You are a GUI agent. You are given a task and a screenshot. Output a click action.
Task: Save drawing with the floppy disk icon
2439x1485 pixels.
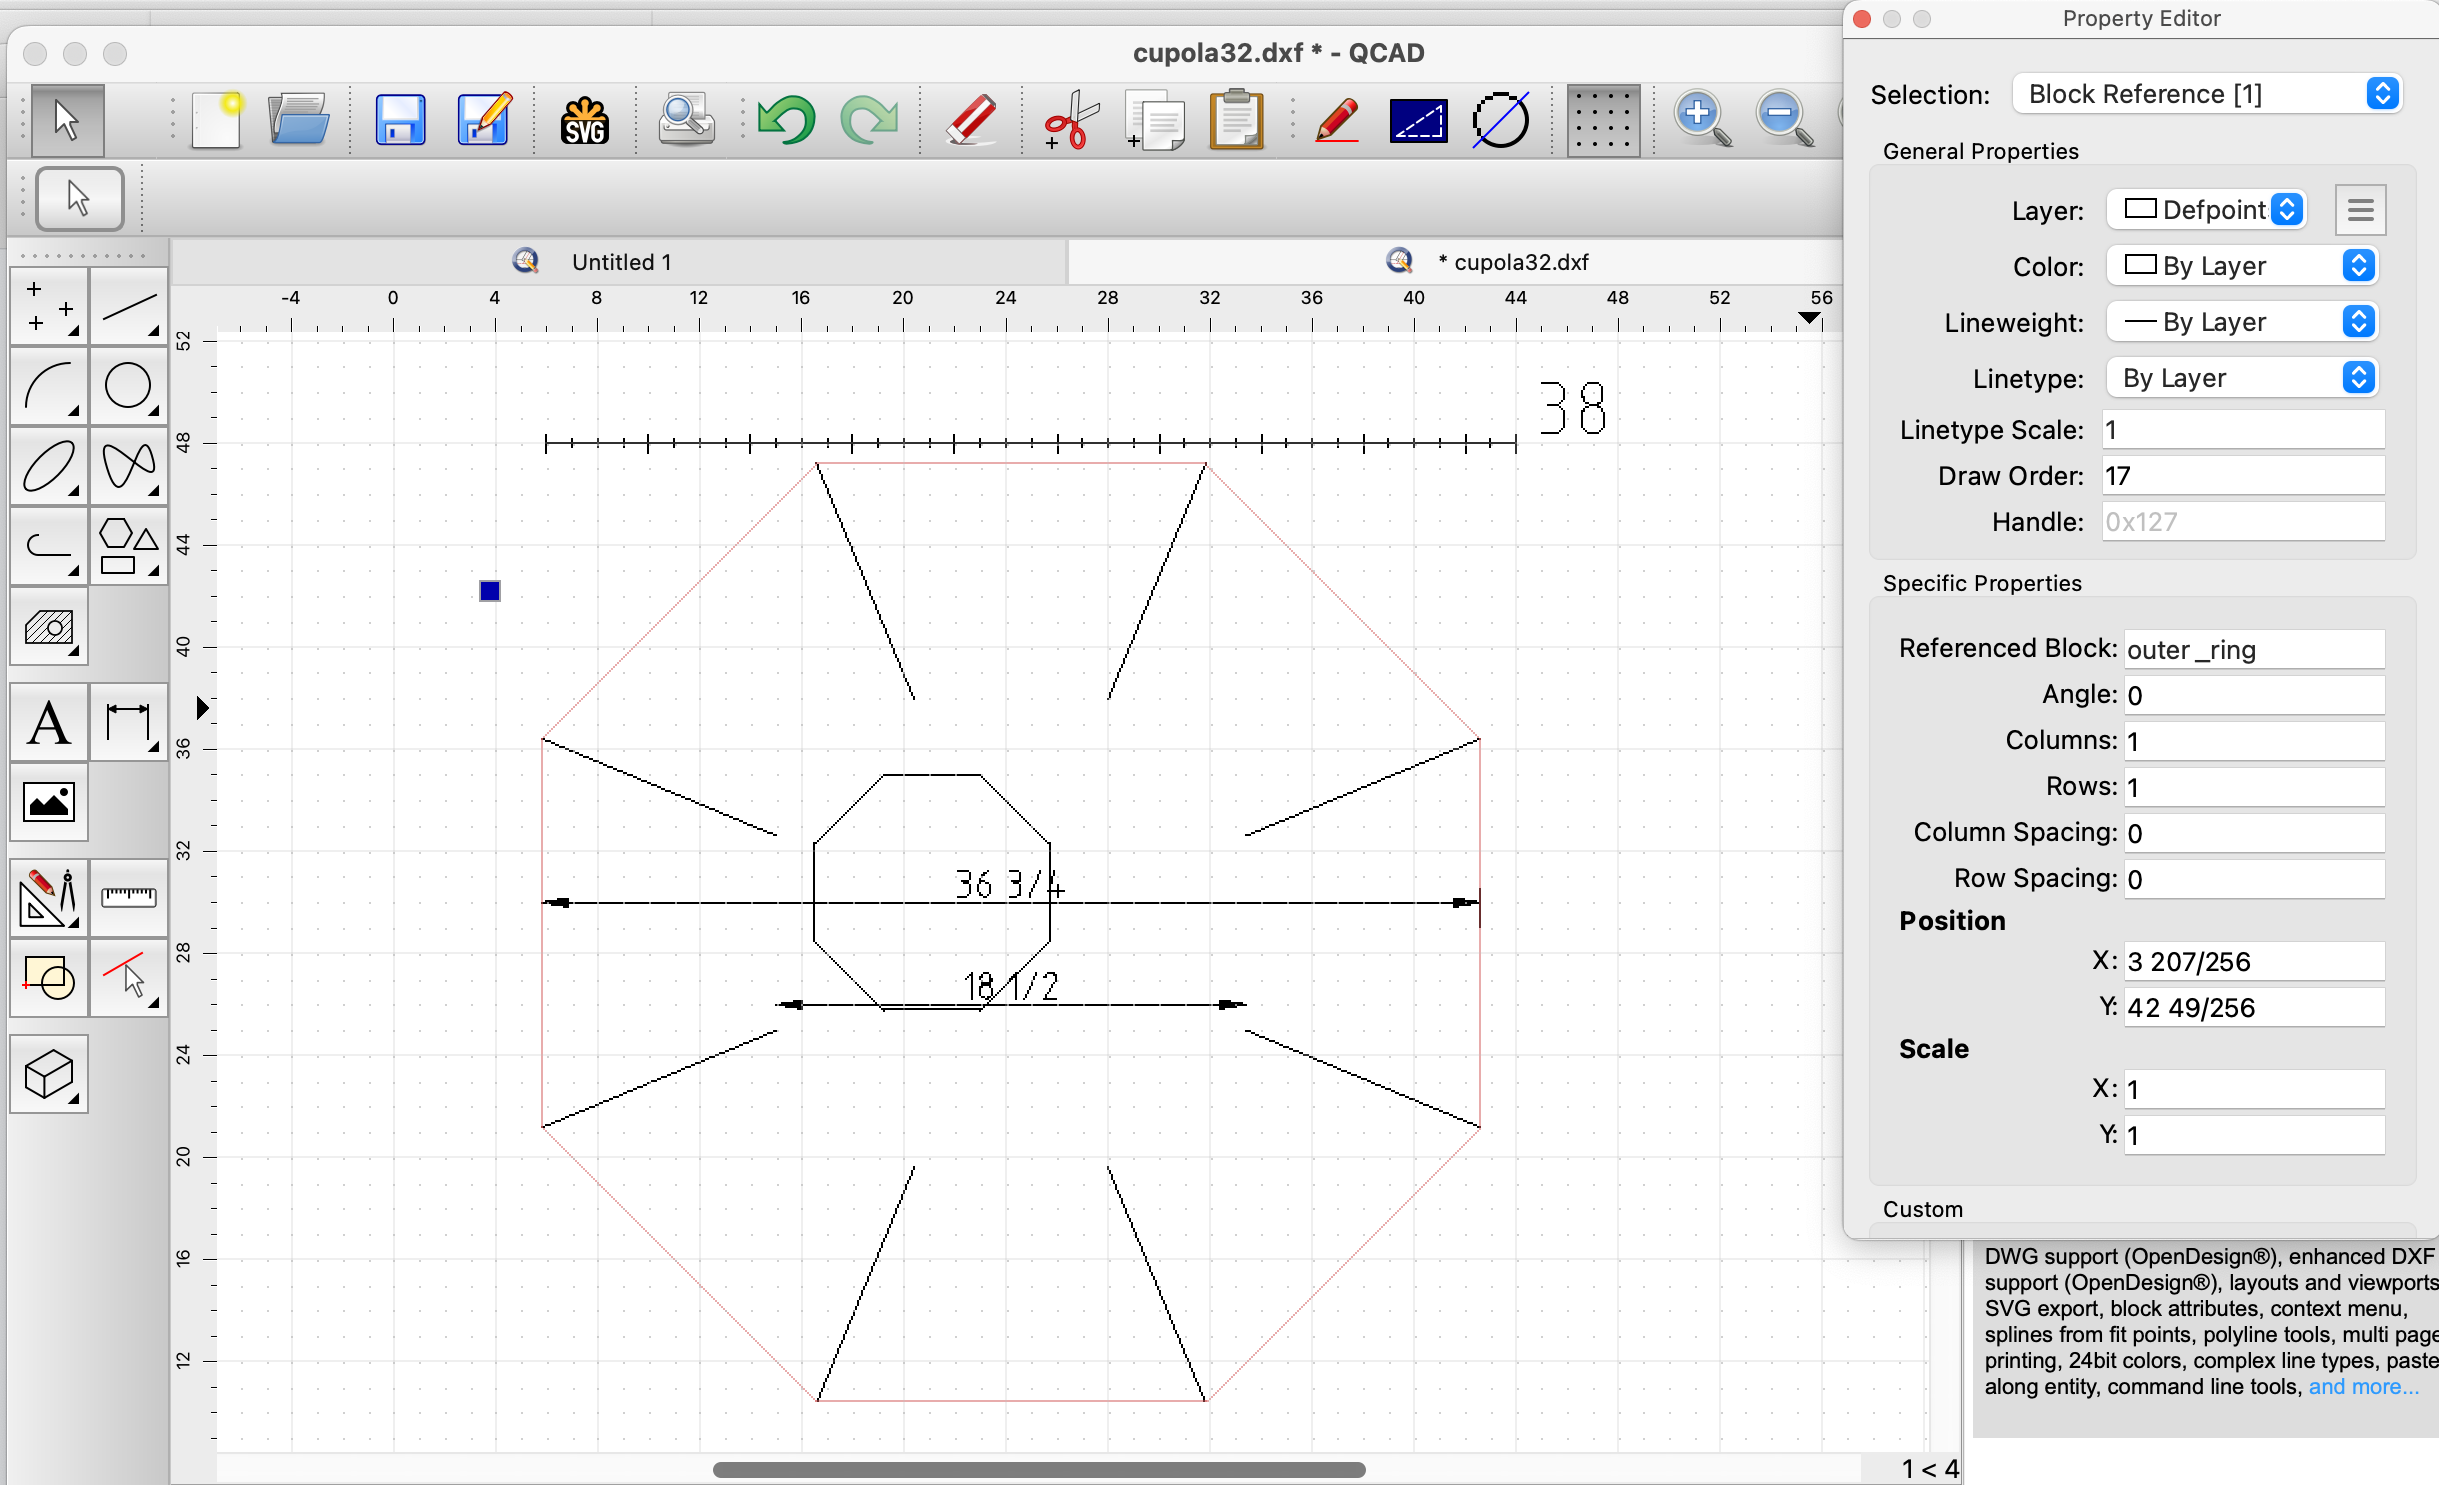pos(400,121)
